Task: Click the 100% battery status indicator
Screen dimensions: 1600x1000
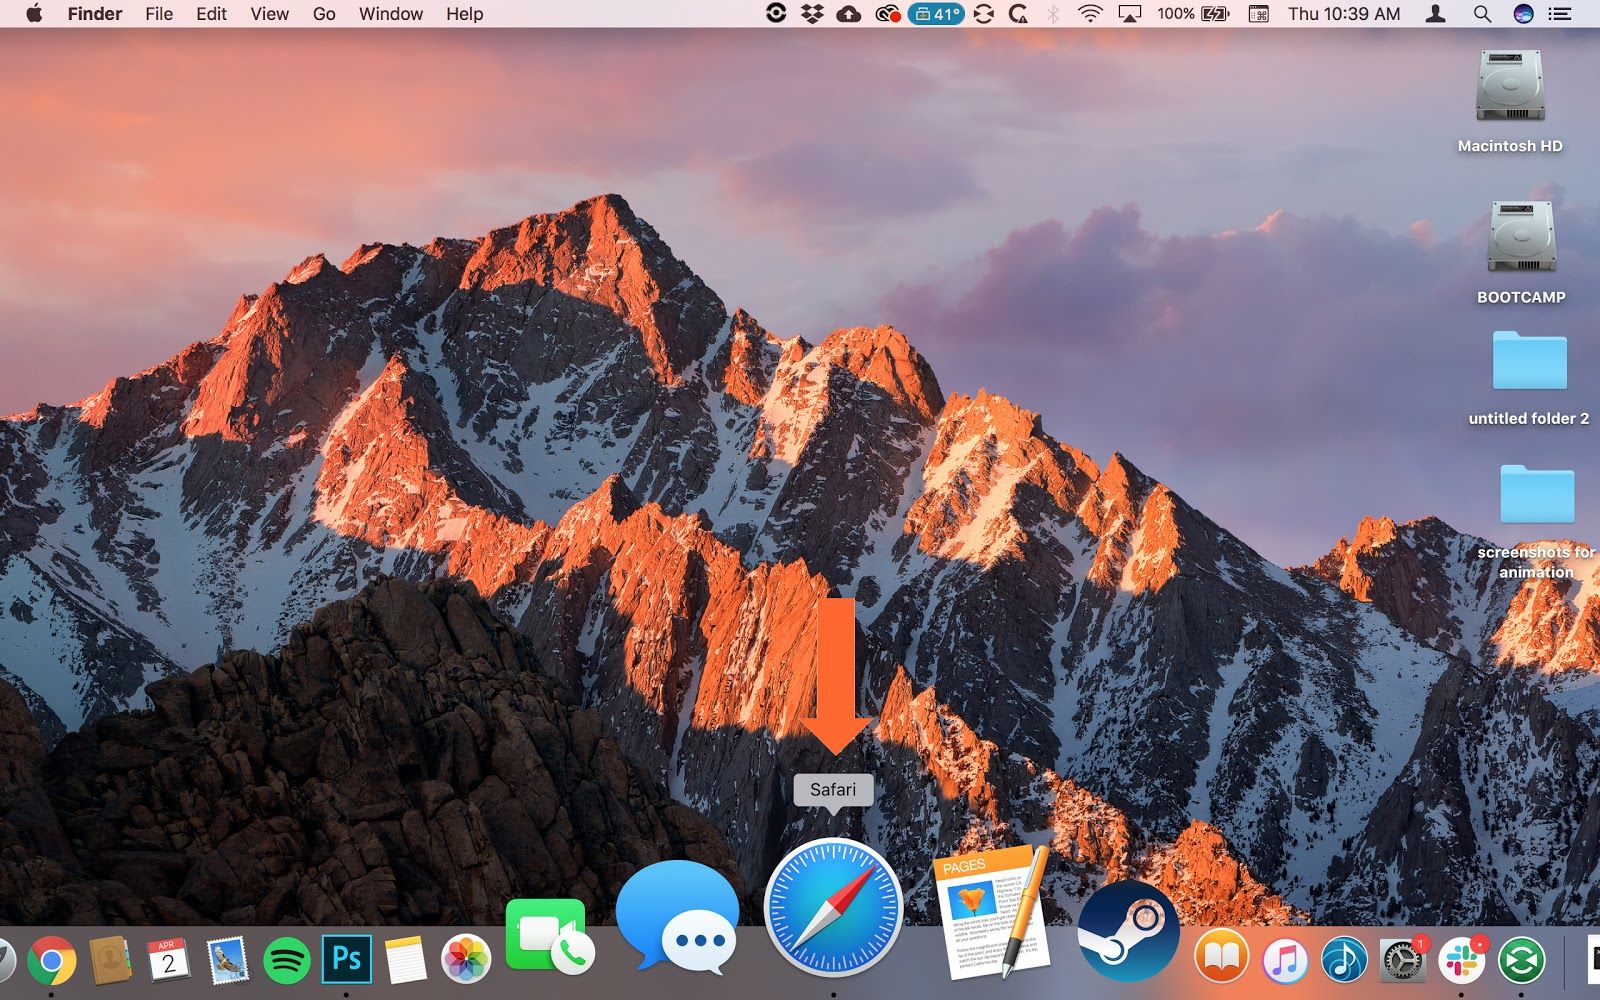Action: click(x=1192, y=14)
